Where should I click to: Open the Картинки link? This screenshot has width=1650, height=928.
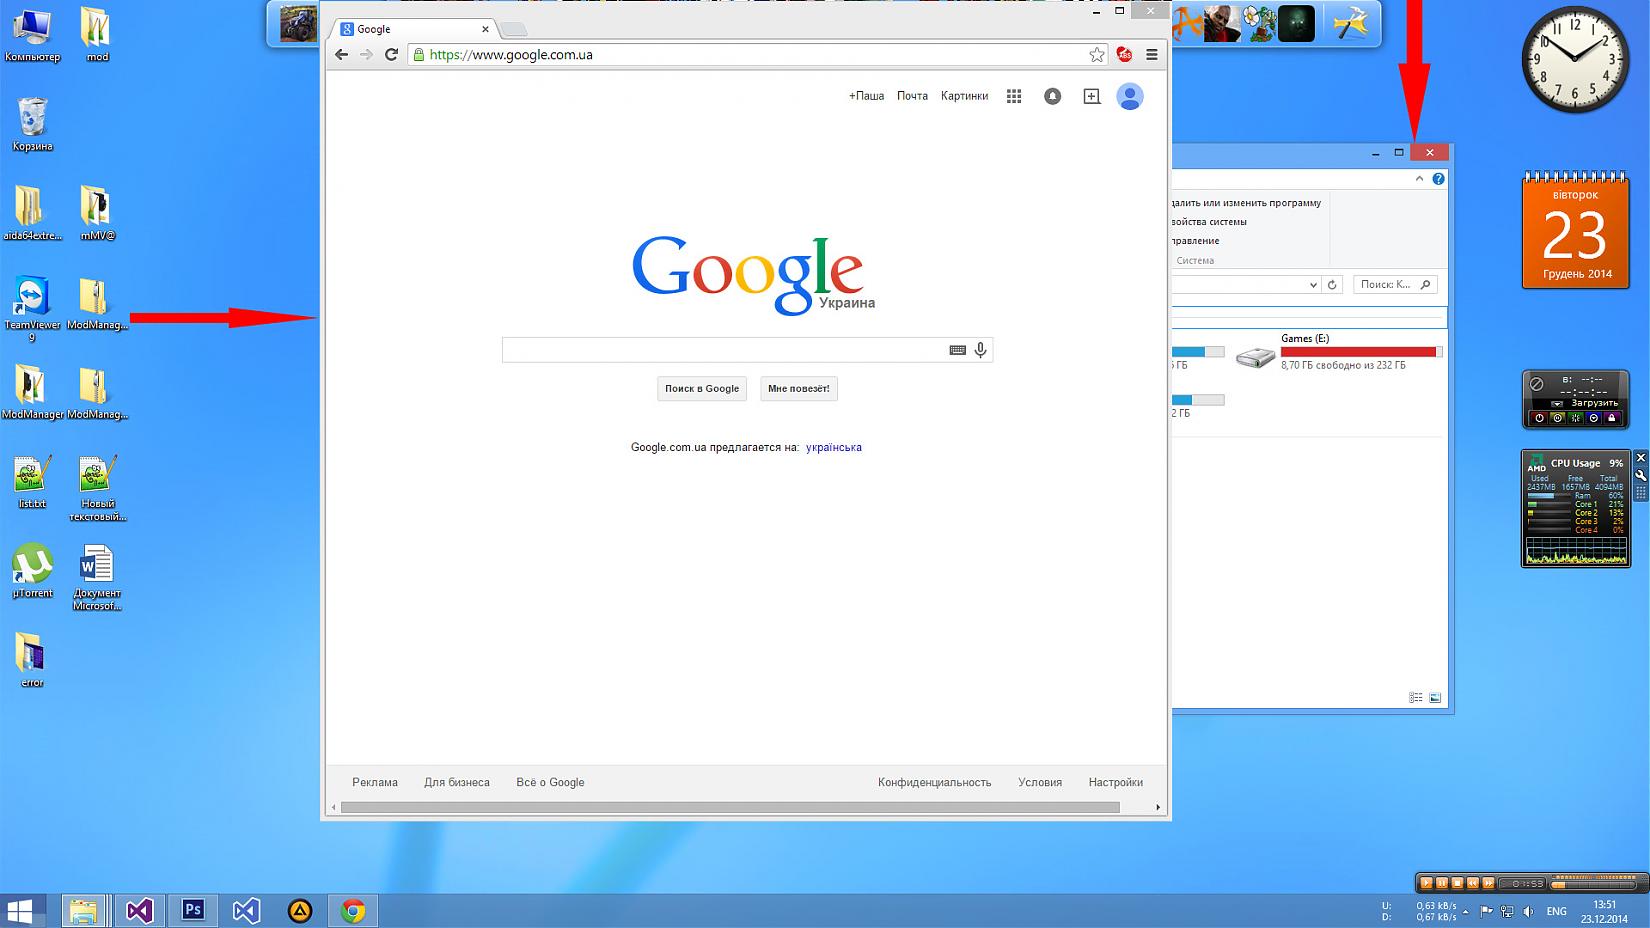964,96
